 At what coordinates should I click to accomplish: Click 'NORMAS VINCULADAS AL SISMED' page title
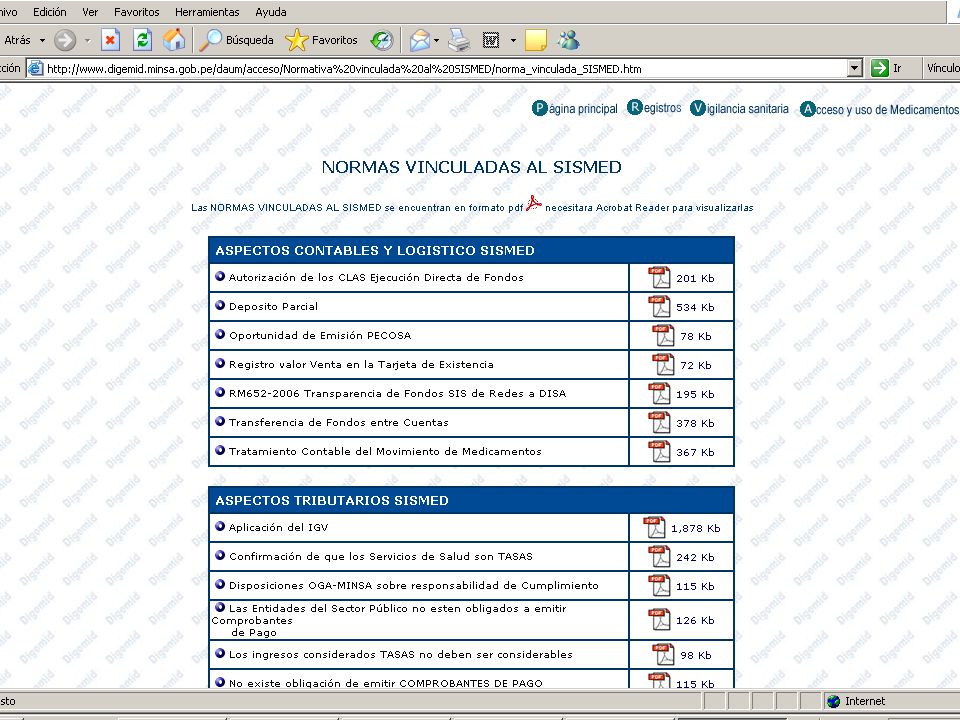[471, 167]
